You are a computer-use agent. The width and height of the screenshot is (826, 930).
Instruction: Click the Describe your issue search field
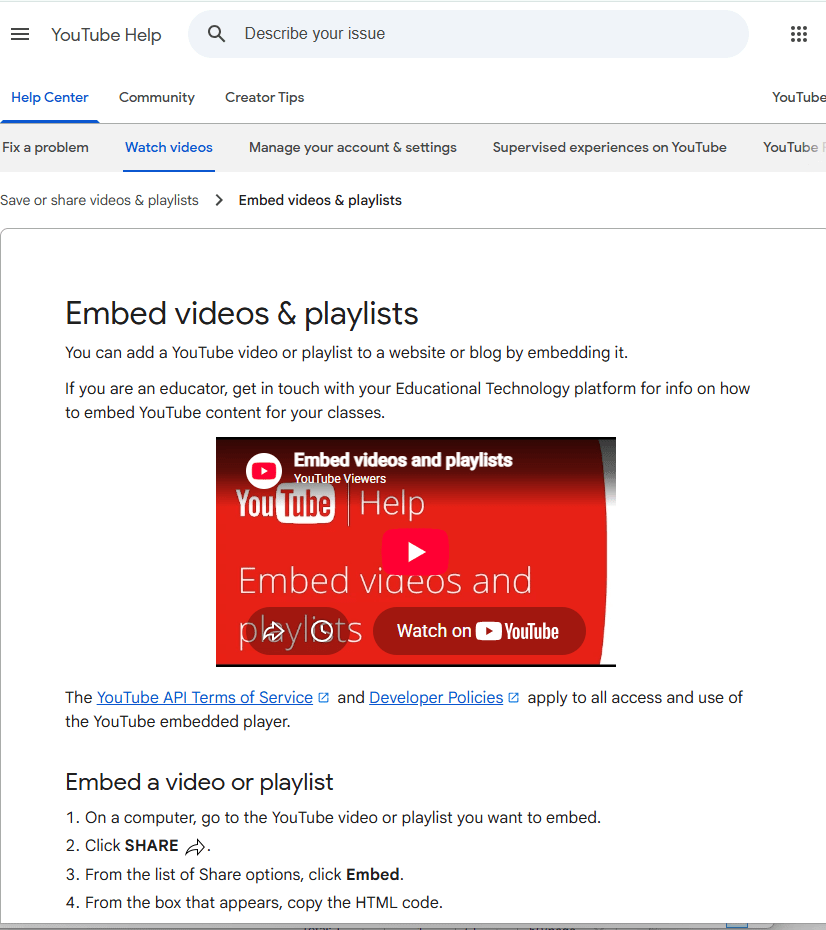[468, 34]
